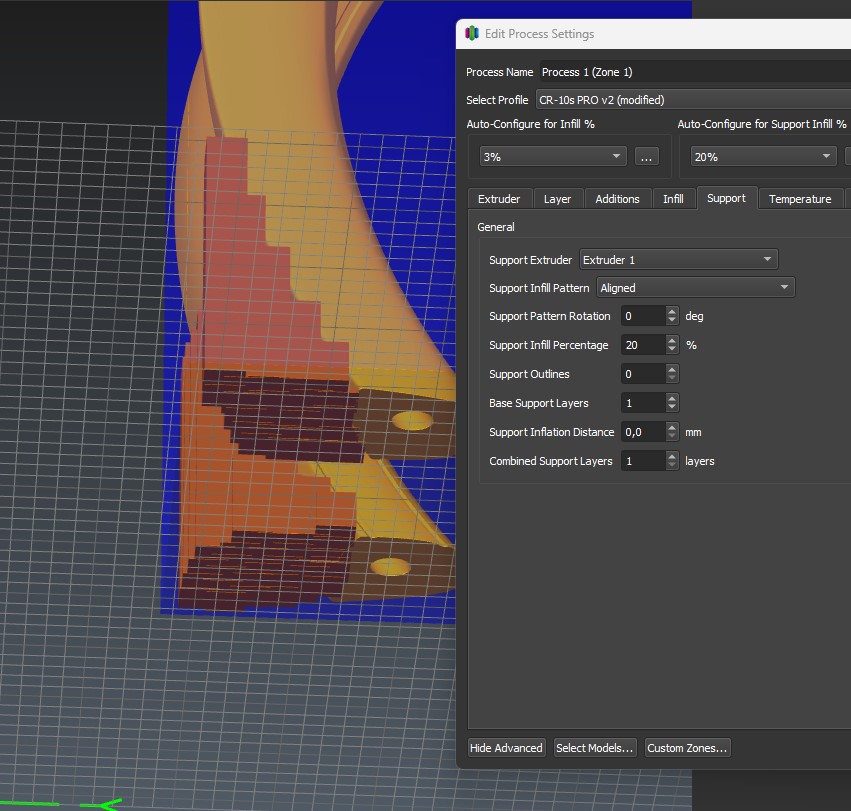Increase Combined Support Layers with up arrow

click(672, 457)
